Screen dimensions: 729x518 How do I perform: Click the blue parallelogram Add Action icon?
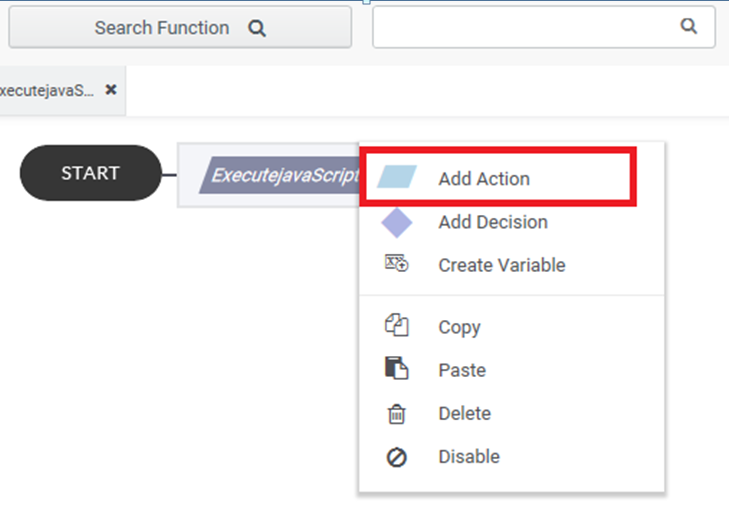(x=397, y=177)
